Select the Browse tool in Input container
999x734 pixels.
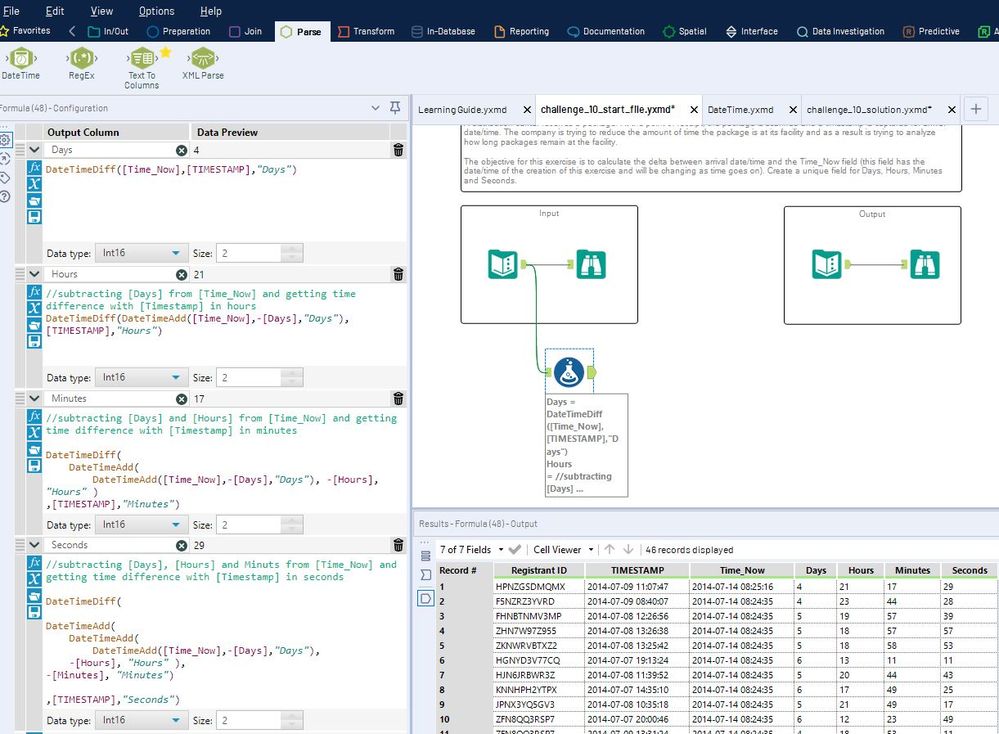(x=592, y=265)
